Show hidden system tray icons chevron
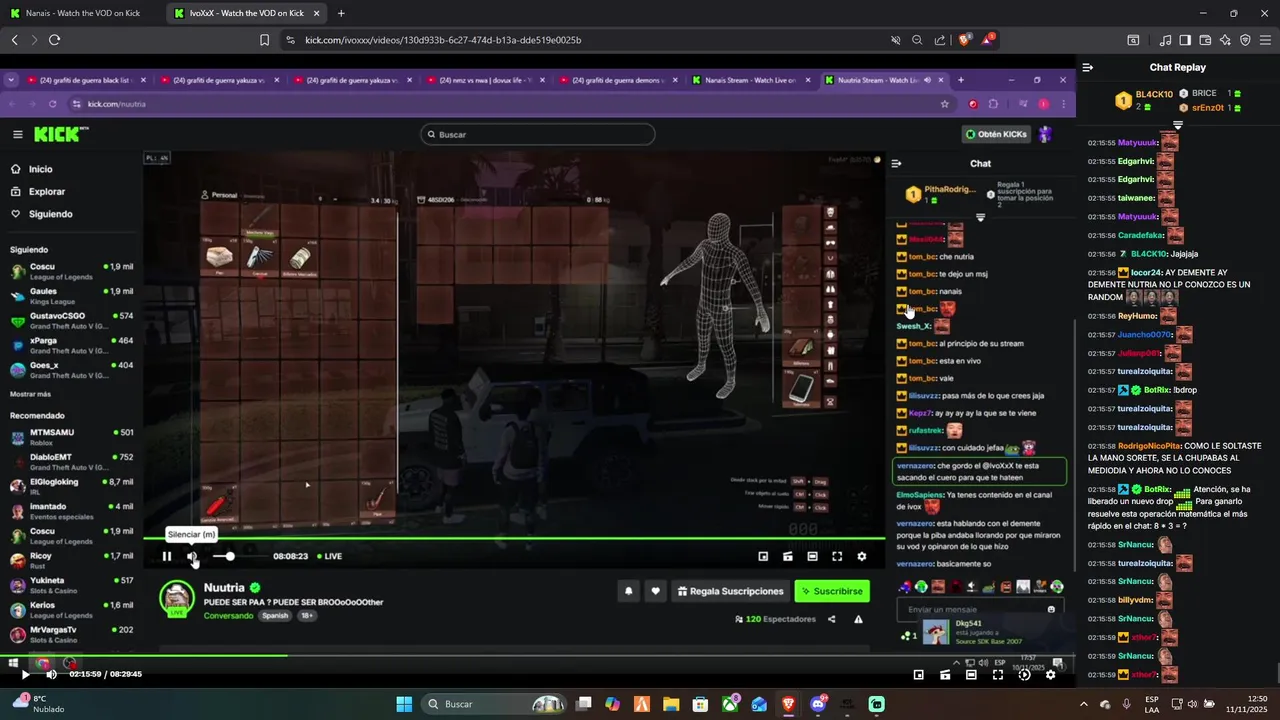This screenshot has width=1280, height=720. coord(1084,704)
